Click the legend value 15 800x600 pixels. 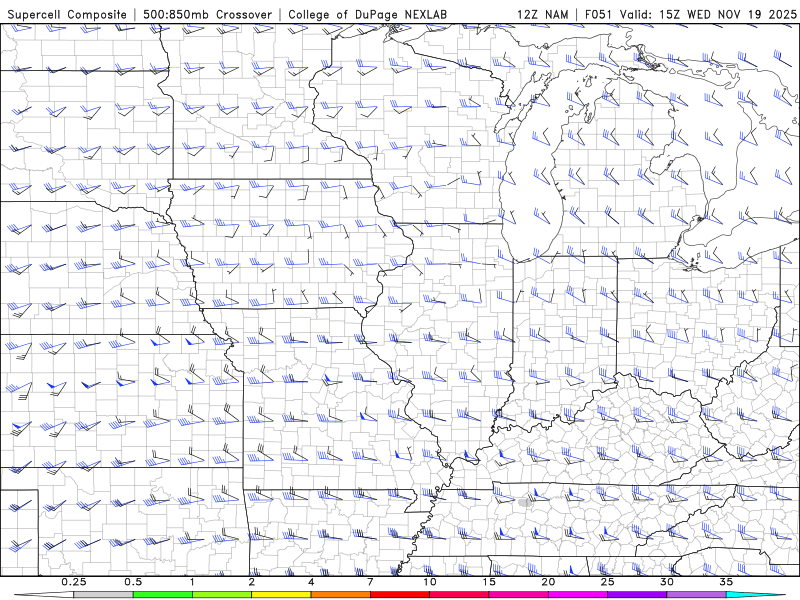489,582
